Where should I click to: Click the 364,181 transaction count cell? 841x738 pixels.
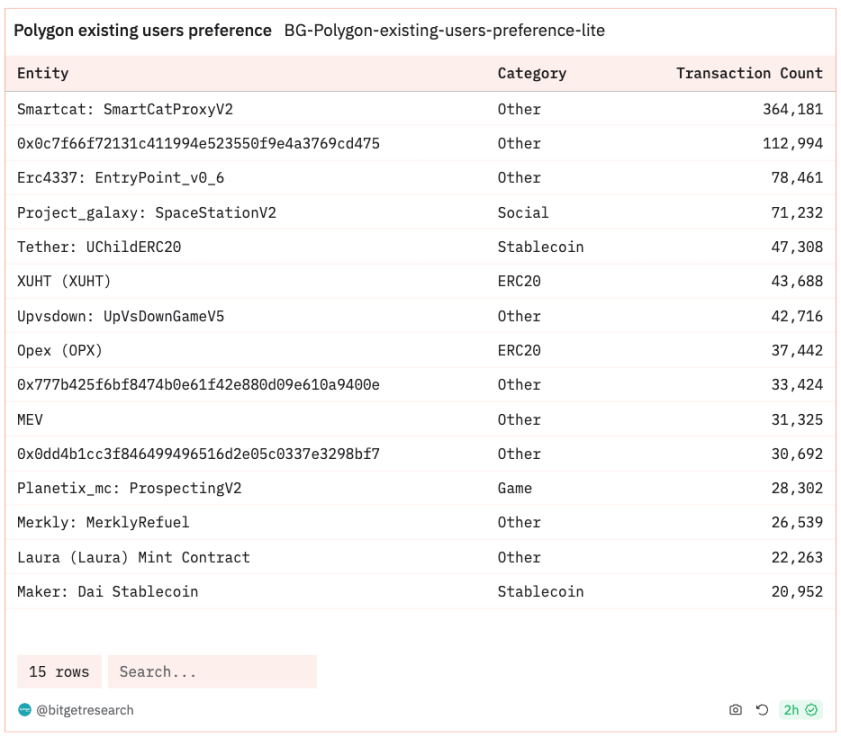coord(793,109)
